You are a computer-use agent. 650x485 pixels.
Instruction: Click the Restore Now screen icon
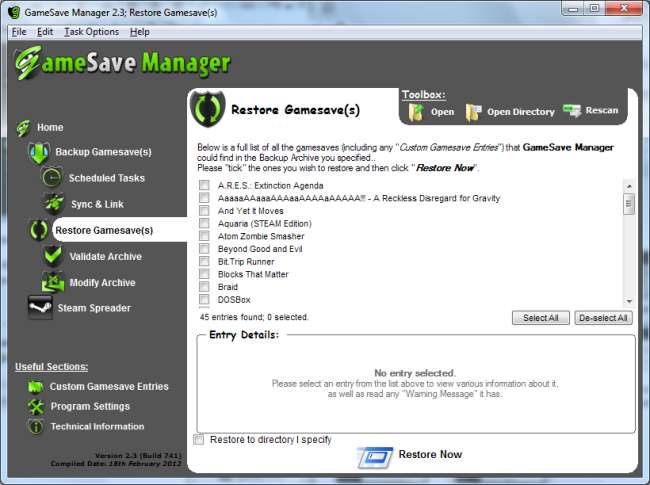coord(375,457)
